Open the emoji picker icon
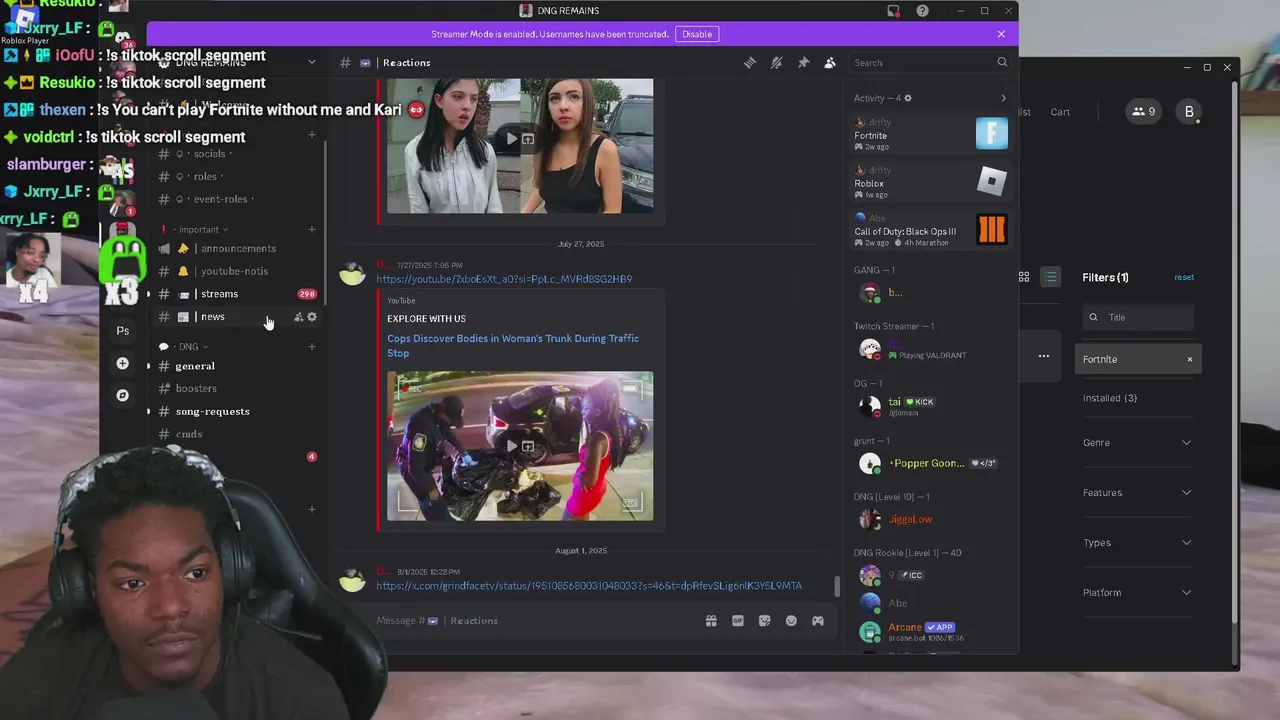Viewport: 1280px width, 720px height. point(791,621)
